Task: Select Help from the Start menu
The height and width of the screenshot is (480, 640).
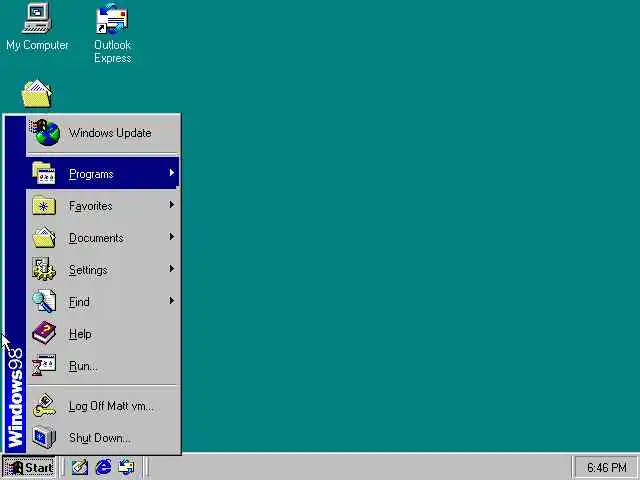Action: (103, 333)
